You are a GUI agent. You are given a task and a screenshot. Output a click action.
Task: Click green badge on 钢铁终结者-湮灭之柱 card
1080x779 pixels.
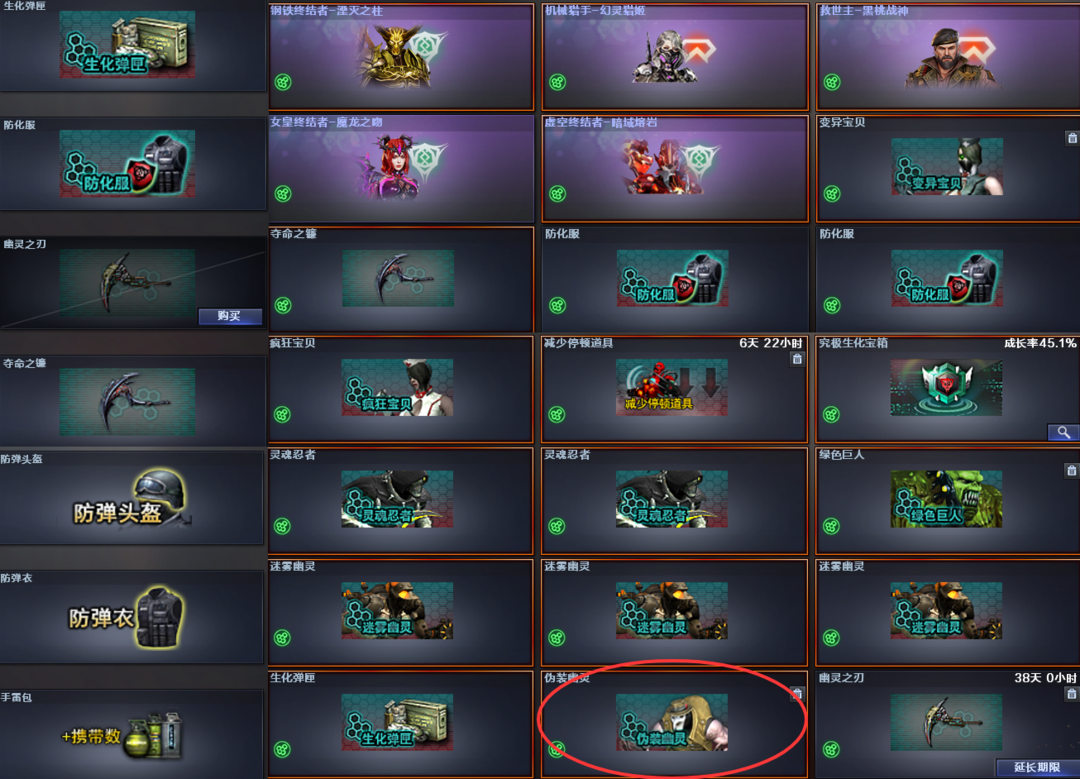coord(282,82)
